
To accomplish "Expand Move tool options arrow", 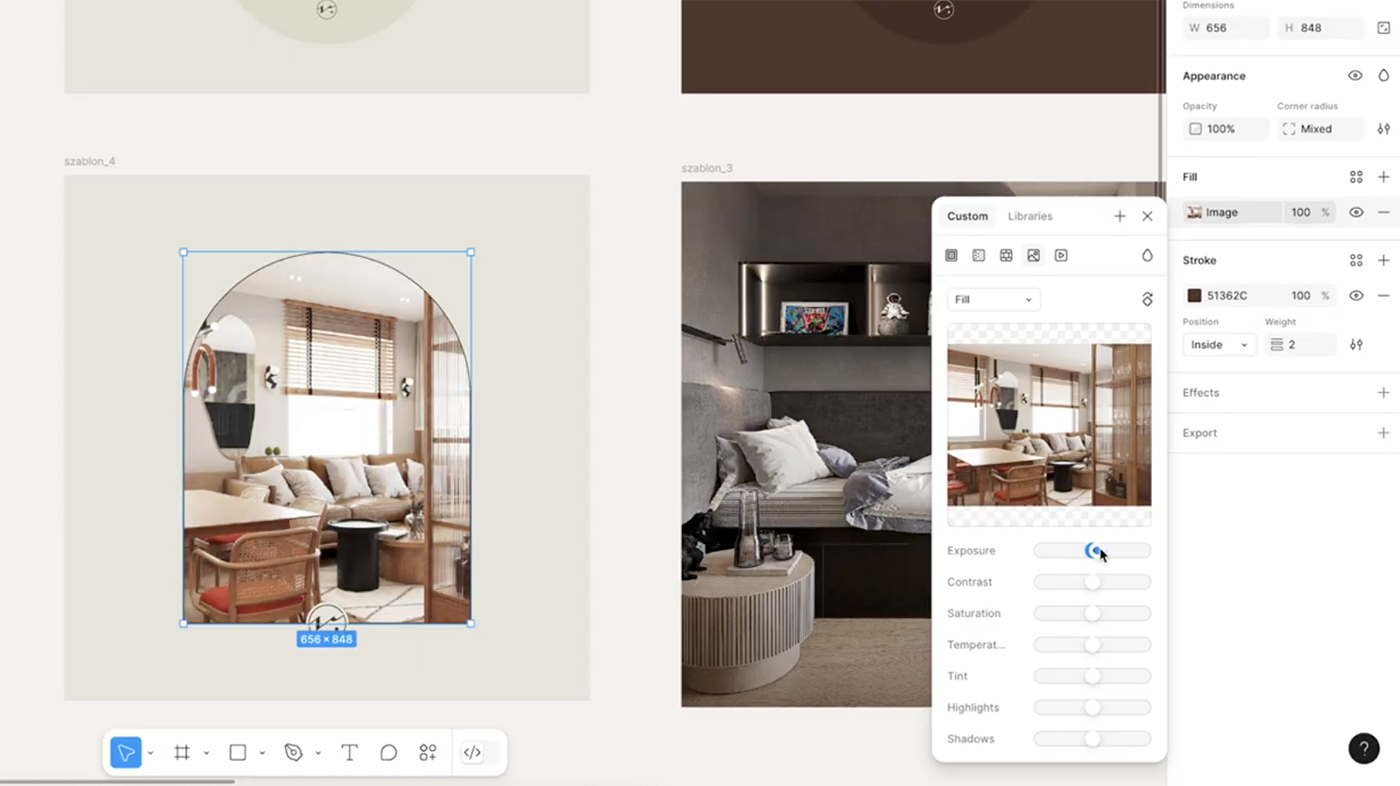I will [151, 753].
